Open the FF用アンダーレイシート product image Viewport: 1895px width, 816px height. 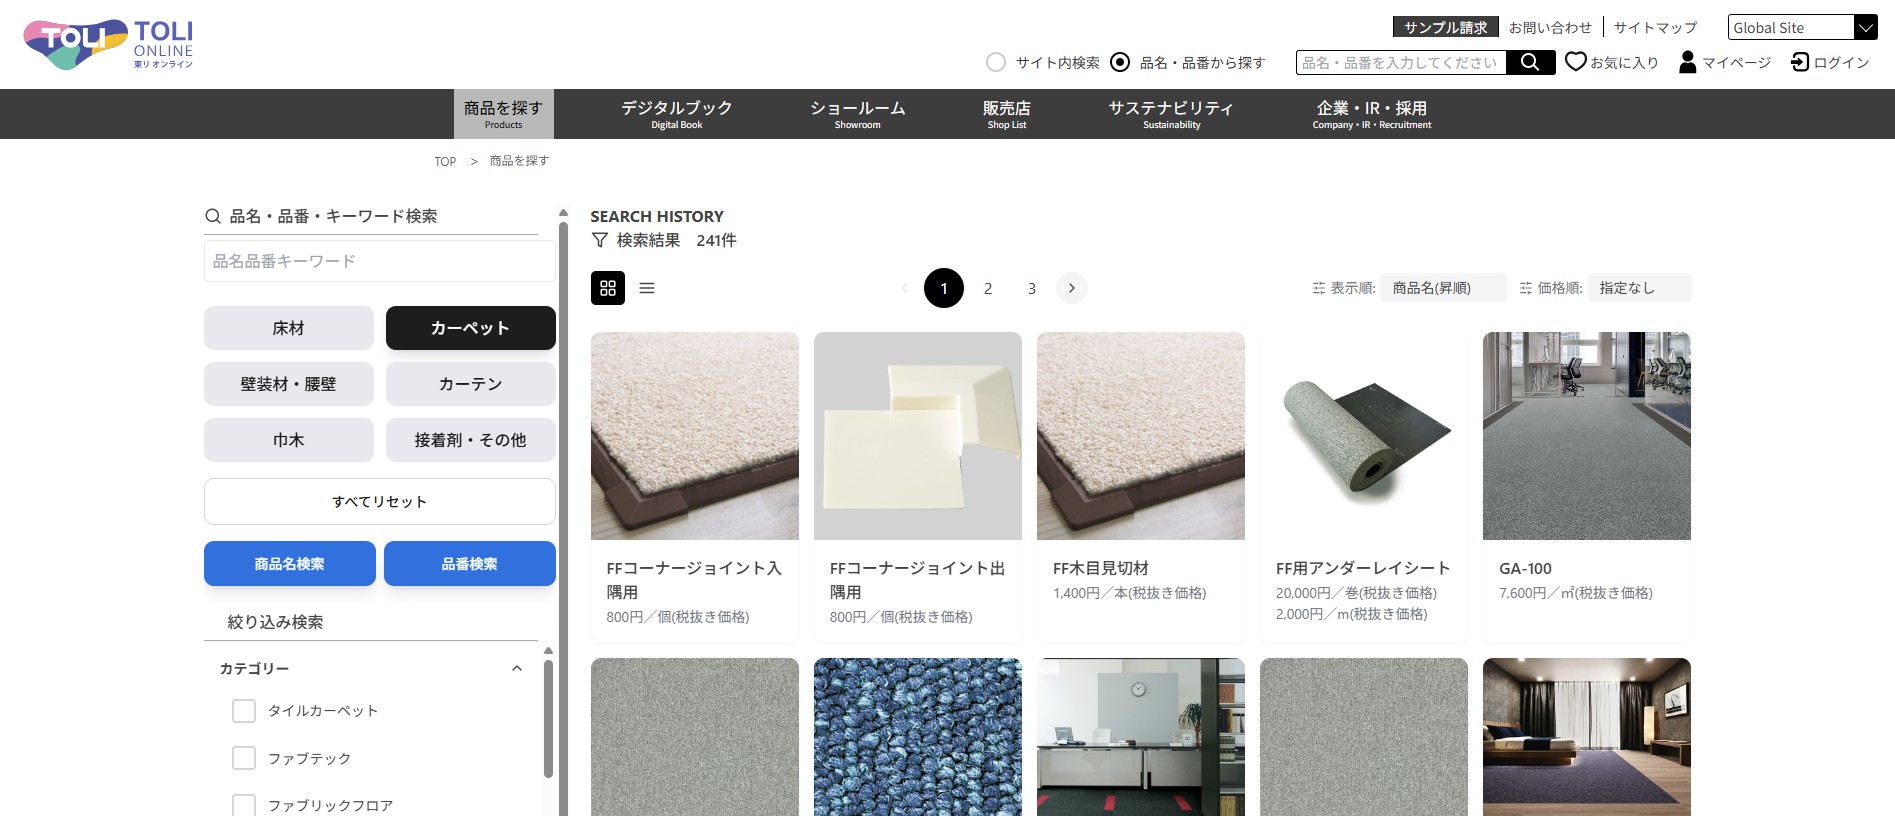(x=1364, y=436)
